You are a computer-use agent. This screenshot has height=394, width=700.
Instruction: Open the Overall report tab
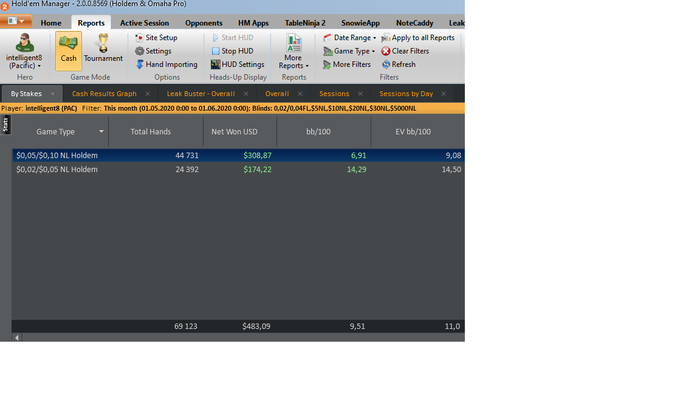(277, 94)
